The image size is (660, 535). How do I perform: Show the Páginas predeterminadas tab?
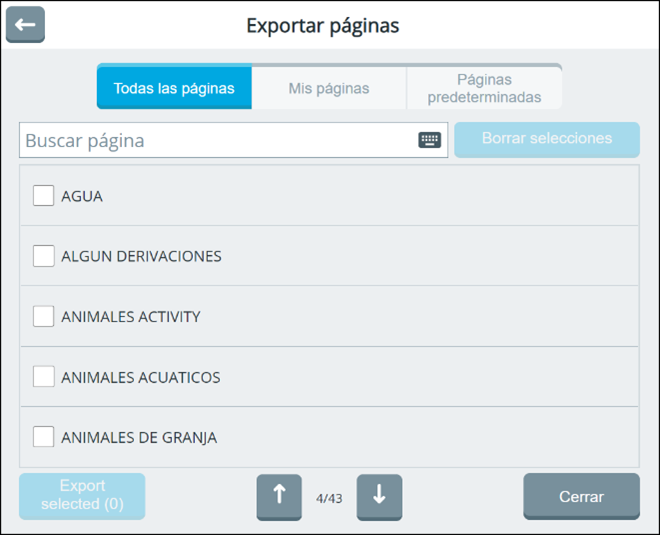[484, 88]
